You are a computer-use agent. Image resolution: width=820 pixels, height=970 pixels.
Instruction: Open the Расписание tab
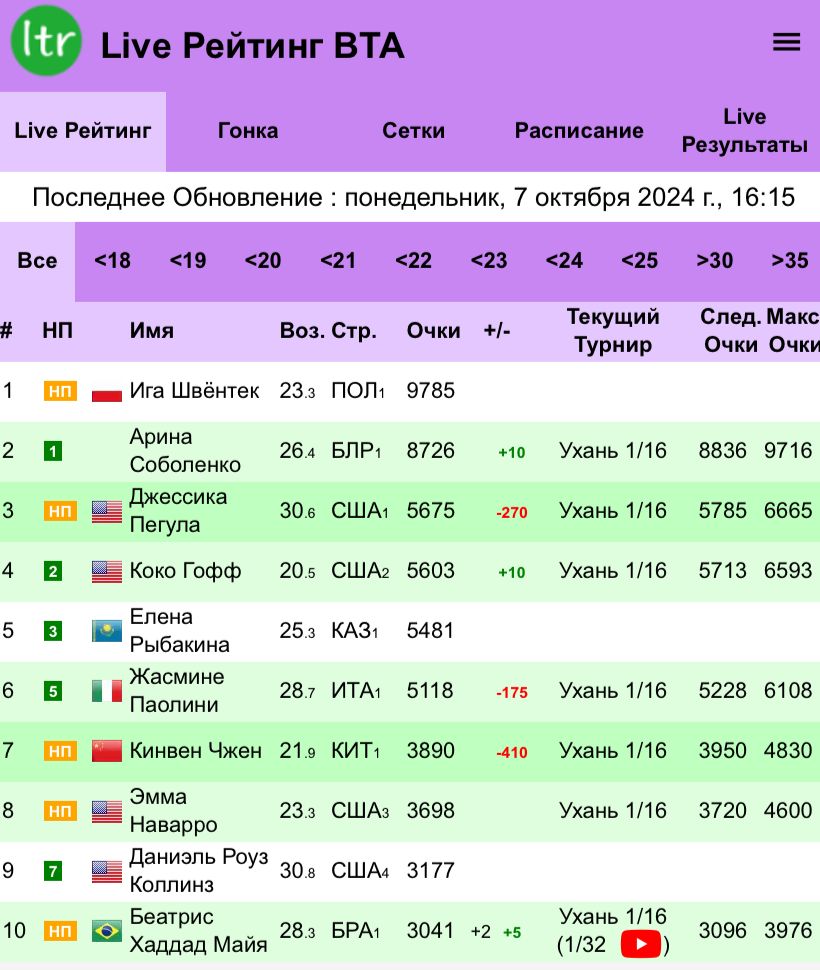pyautogui.click(x=579, y=131)
